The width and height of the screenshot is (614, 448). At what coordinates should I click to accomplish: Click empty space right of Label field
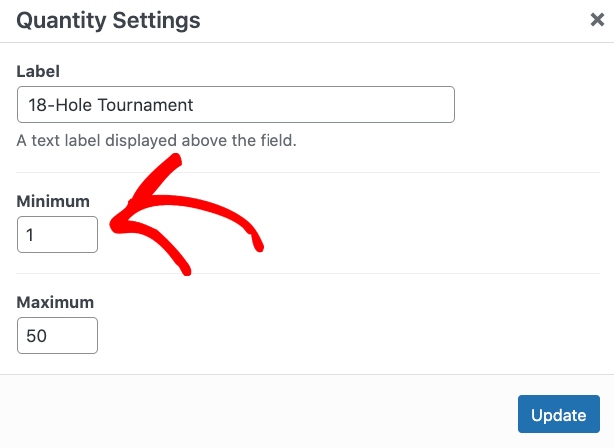530,105
